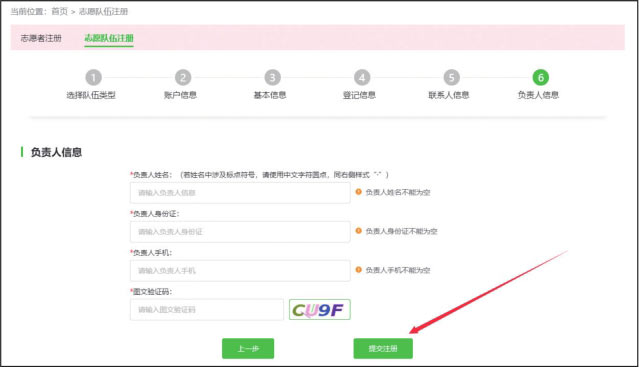This screenshot has width=639, height=367.
Task: Click the 负责人姓名不能为空 error message
Action: click(398, 192)
